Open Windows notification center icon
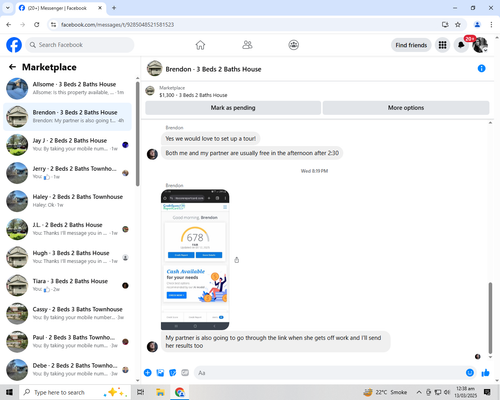 (x=487, y=392)
